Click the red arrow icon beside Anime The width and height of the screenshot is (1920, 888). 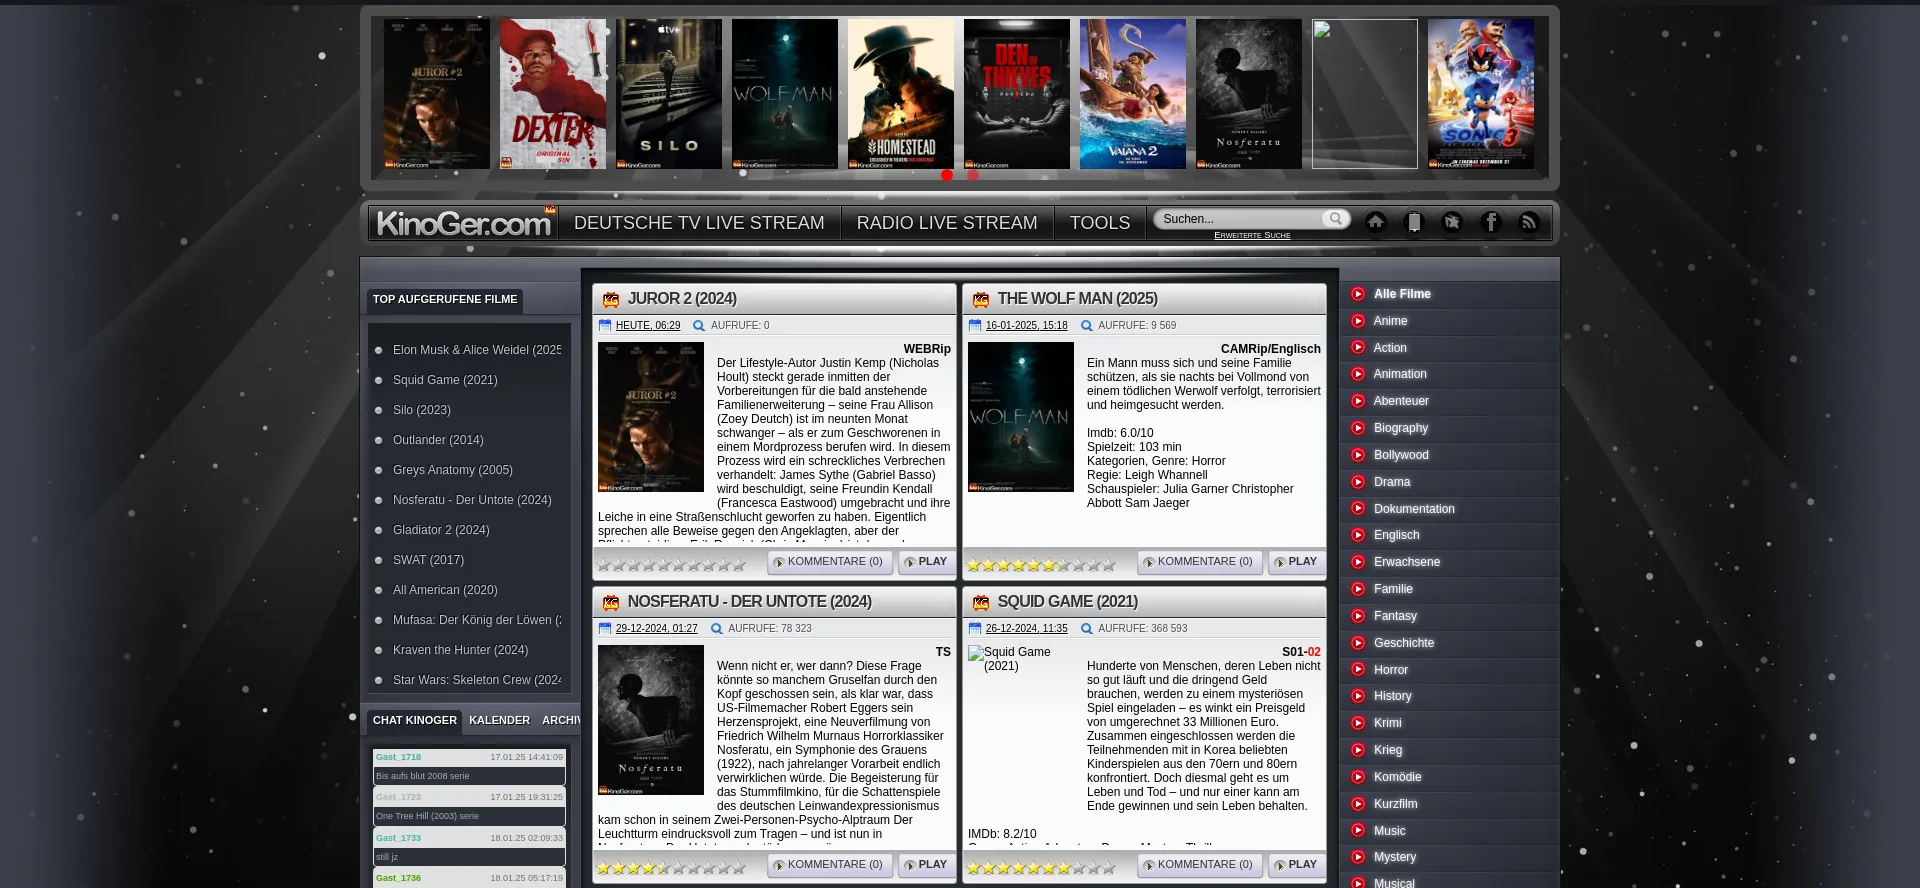point(1358,321)
